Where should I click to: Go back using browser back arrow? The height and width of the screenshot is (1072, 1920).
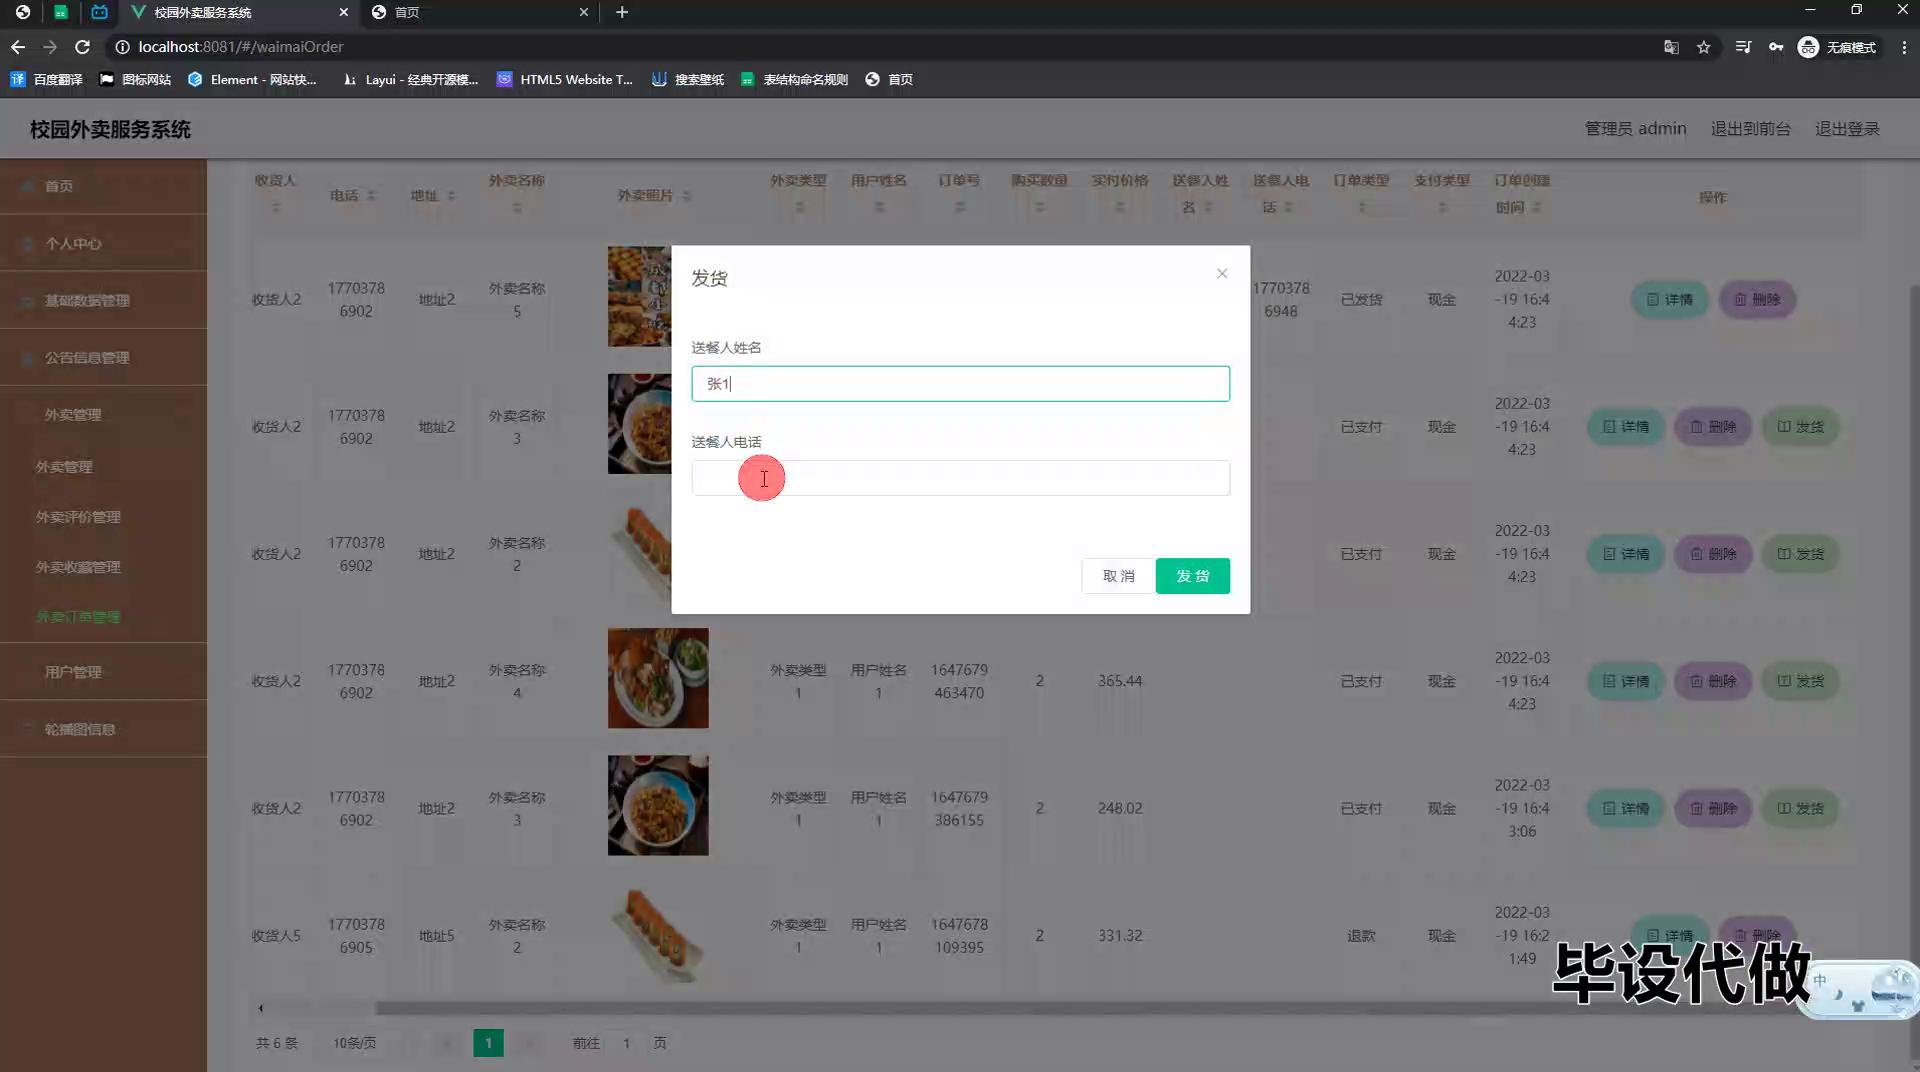coord(18,47)
